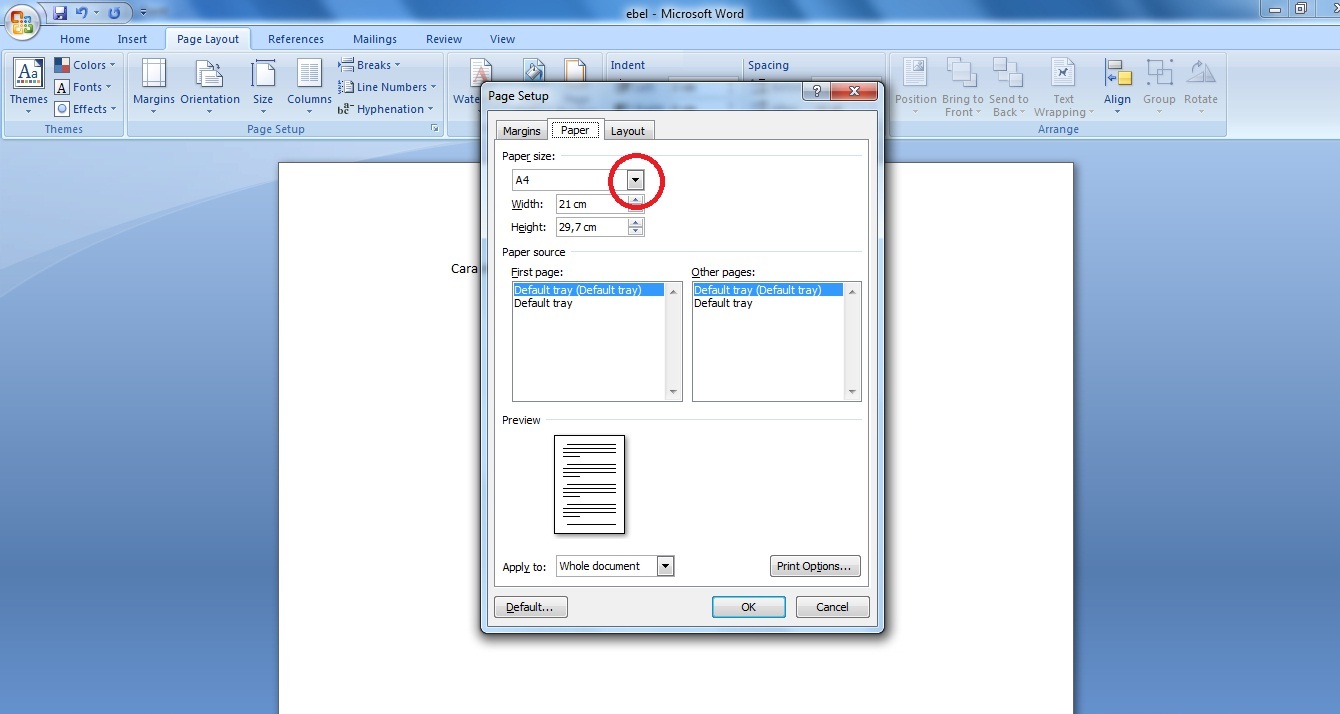Open theme Fonts options
Screen dimensions: 1340x714
(85, 87)
